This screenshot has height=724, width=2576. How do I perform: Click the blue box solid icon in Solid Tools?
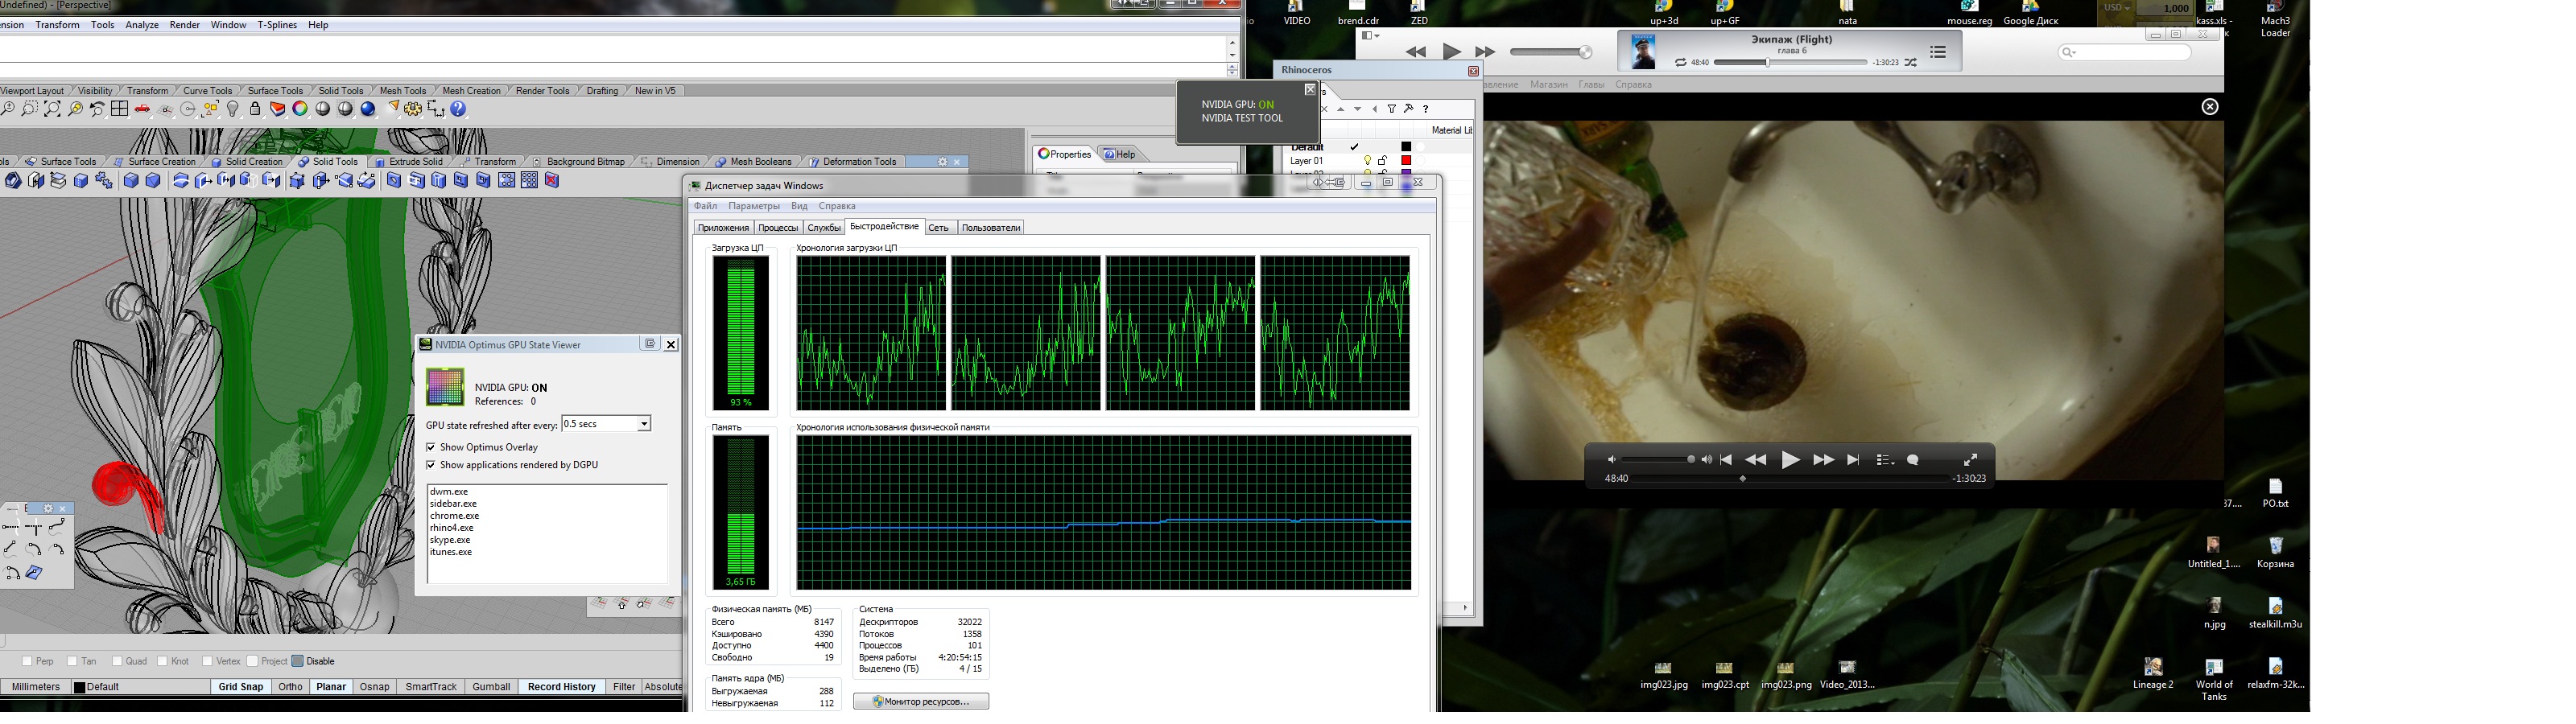pyautogui.click(x=80, y=181)
